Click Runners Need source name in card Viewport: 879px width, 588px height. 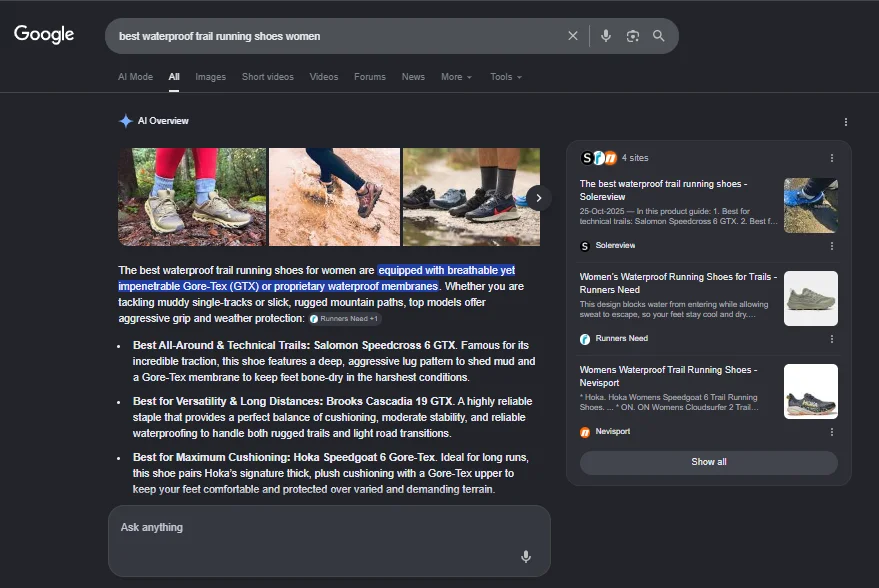pyautogui.click(x=622, y=339)
